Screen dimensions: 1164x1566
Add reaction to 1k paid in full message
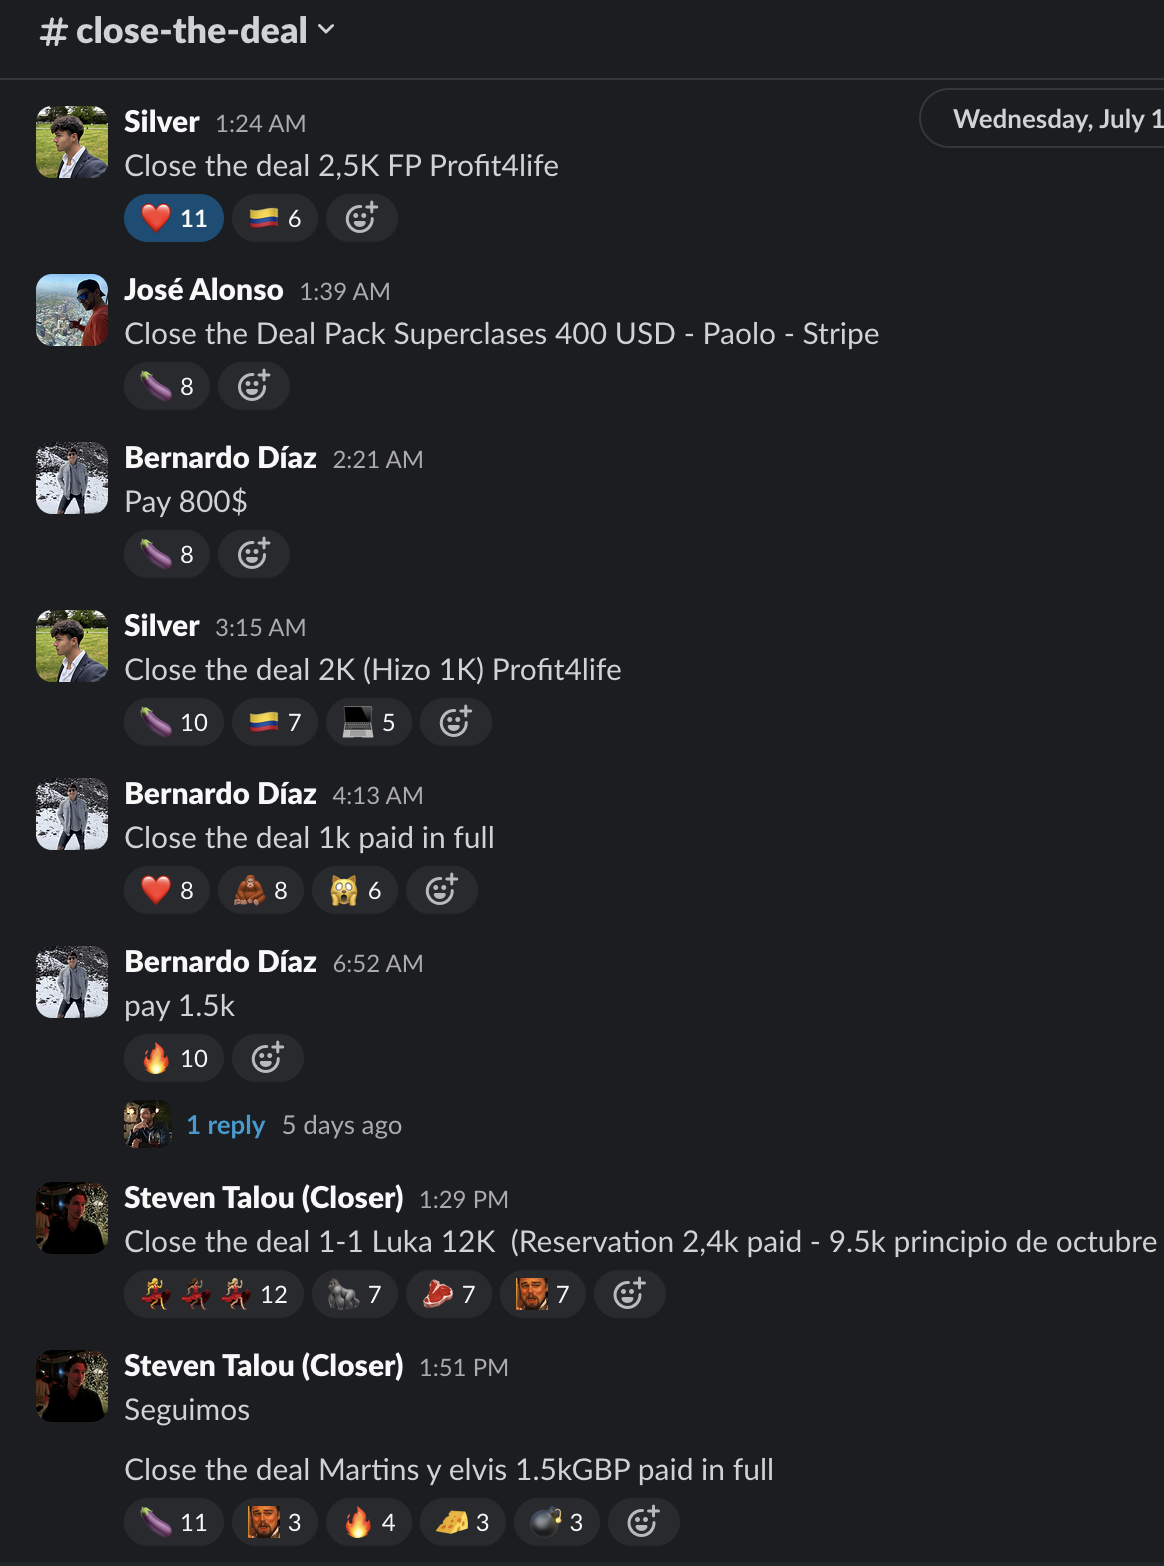click(441, 890)
